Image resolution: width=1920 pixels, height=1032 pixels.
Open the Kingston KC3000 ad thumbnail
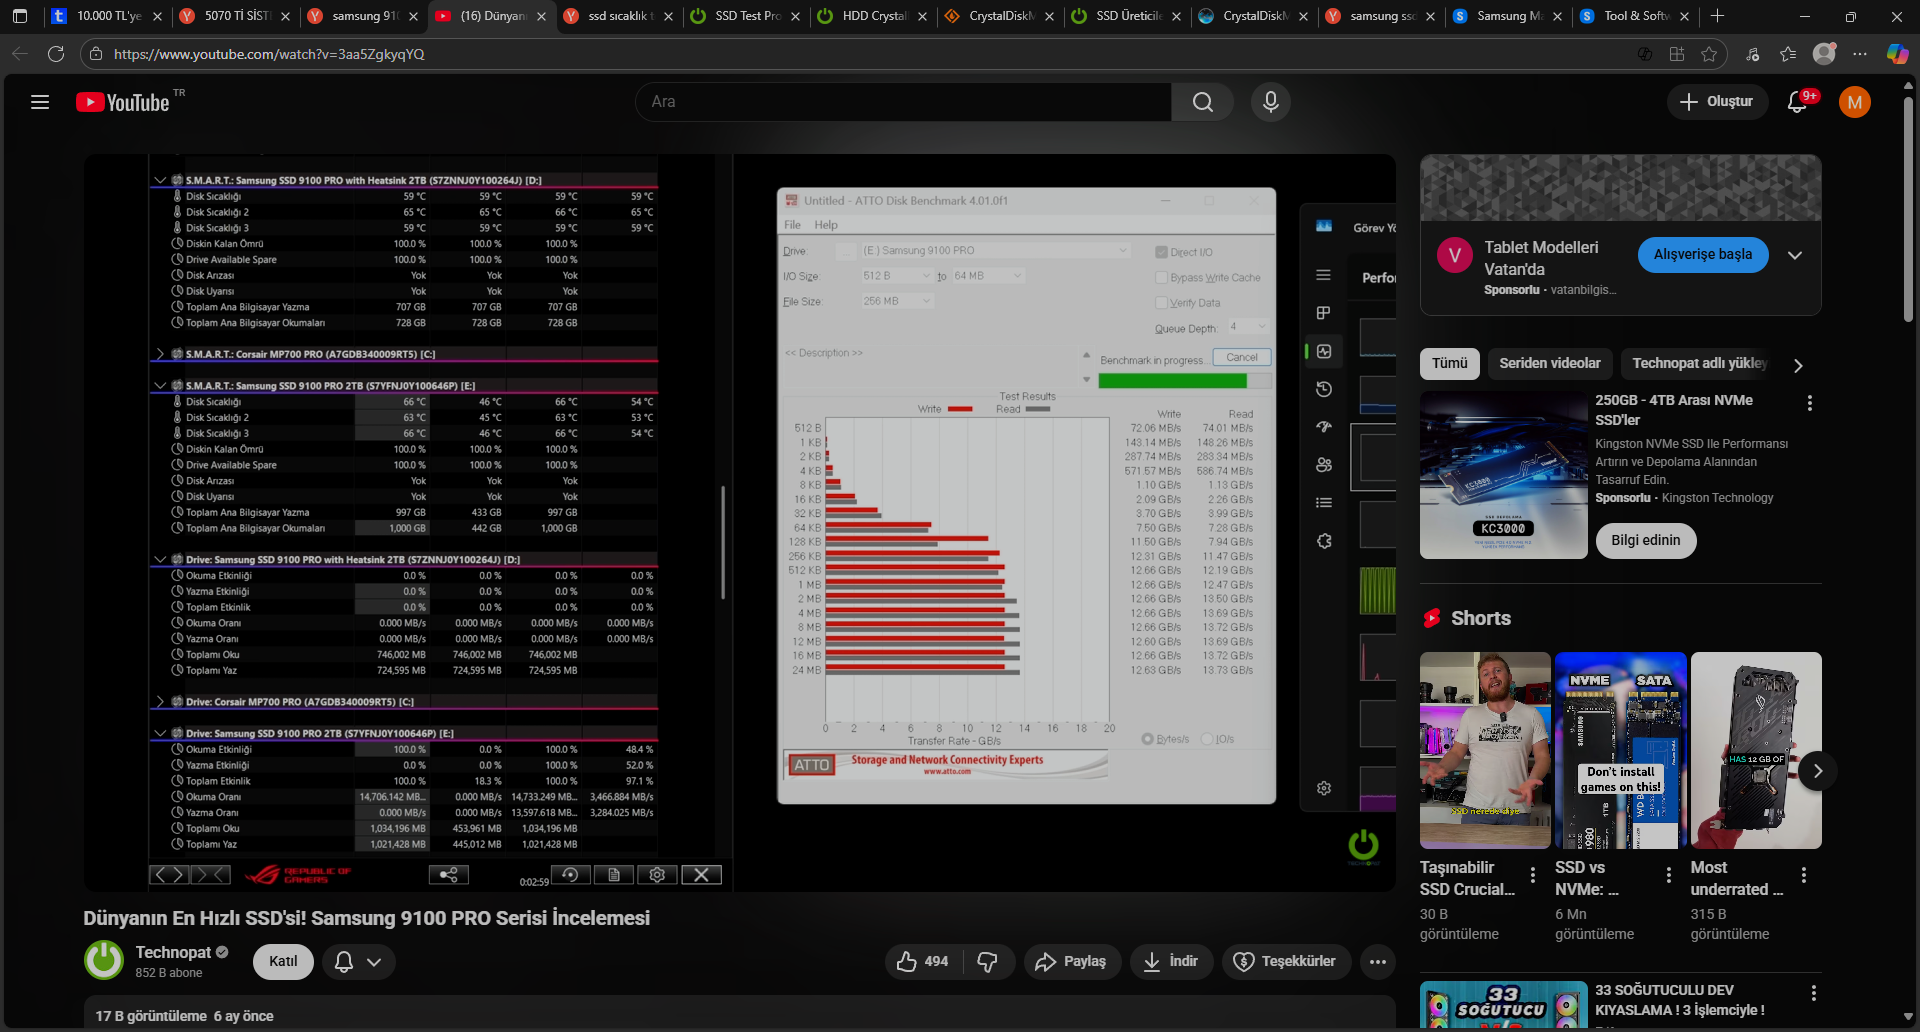click(x=1504, y=475)
